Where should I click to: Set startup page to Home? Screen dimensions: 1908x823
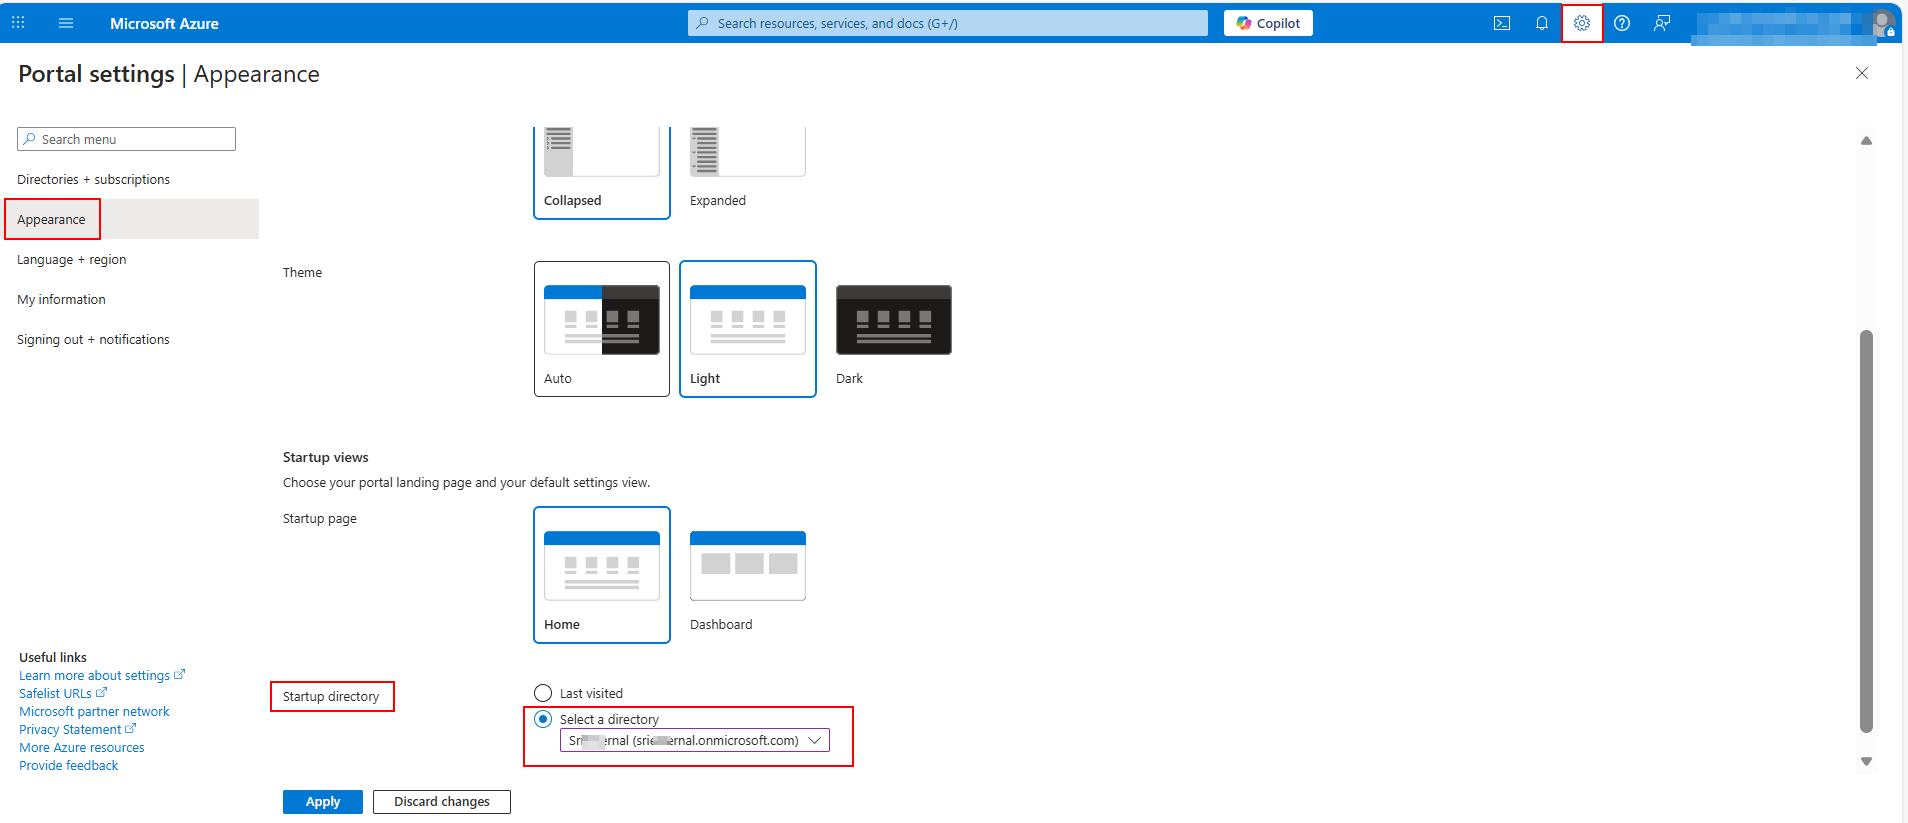click(x=602, y=575)
